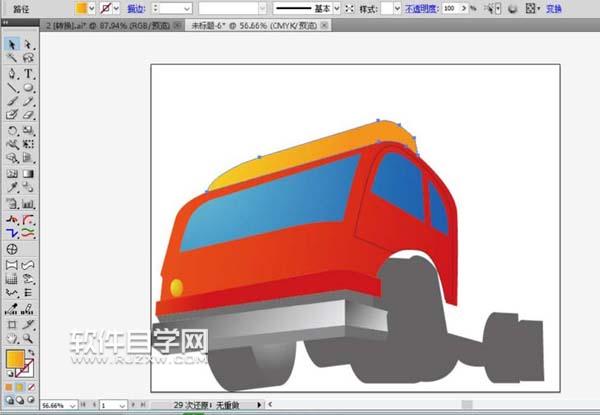Image resolution: width=600 pixels, height=415 pixels.
Task: Click the horizontal scrollbar thumb
Action: click(x=467, y=405)
